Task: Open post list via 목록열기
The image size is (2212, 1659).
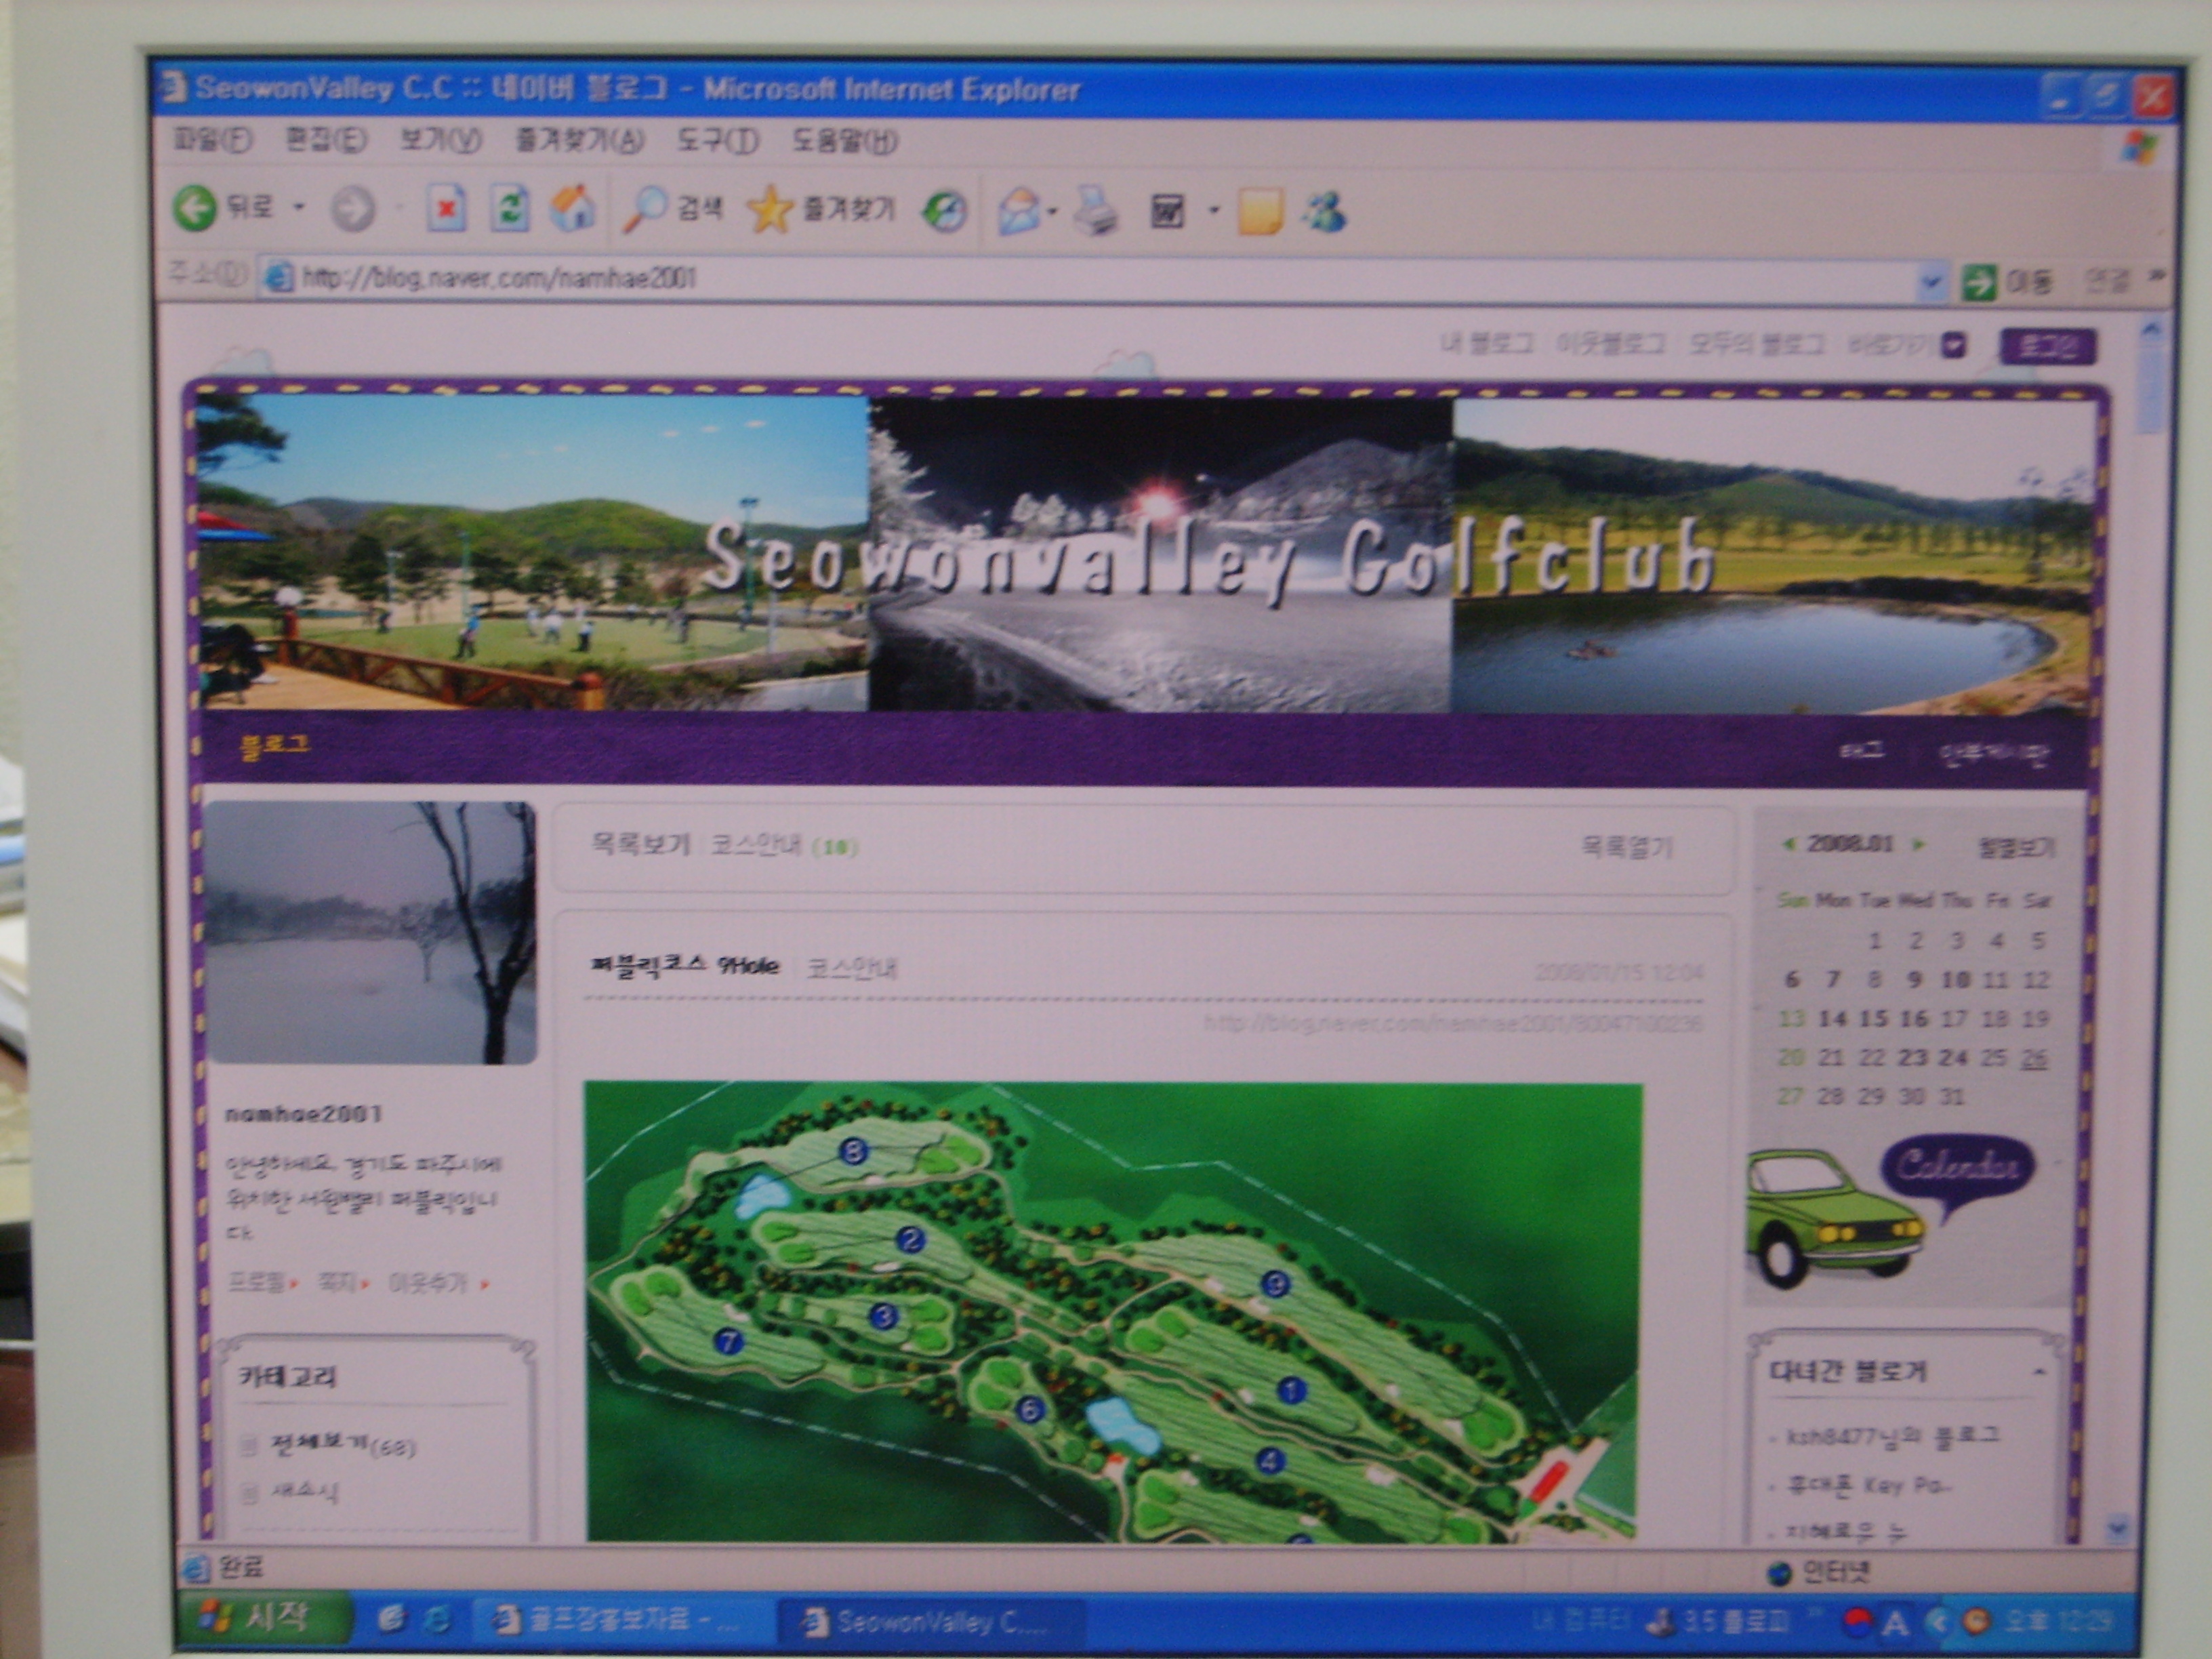Action: pyautogui.click(x=1626, y=847)
